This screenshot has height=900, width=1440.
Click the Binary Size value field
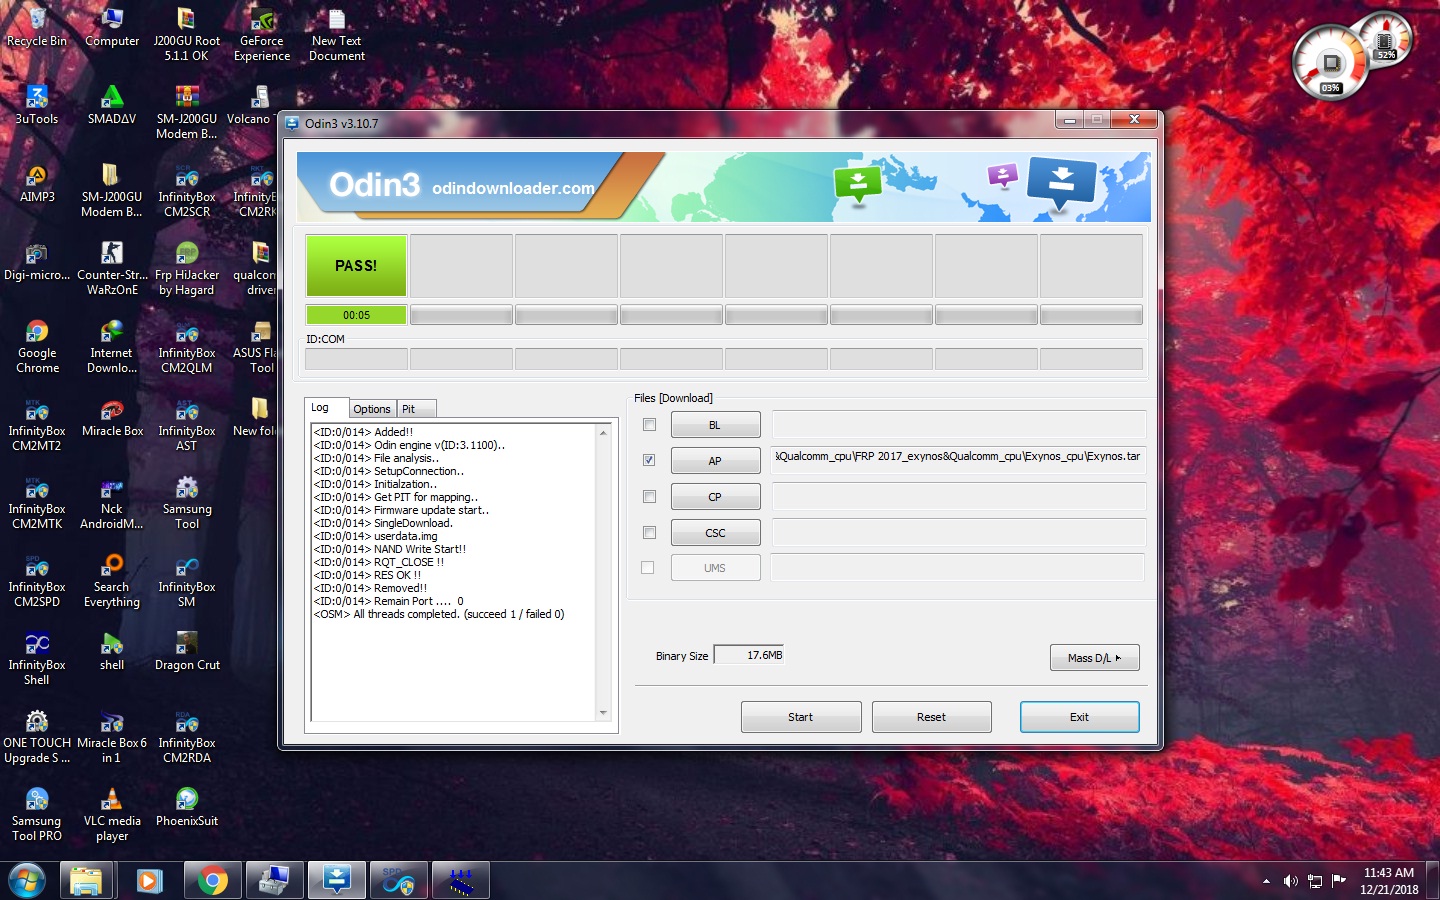(749, 655)
